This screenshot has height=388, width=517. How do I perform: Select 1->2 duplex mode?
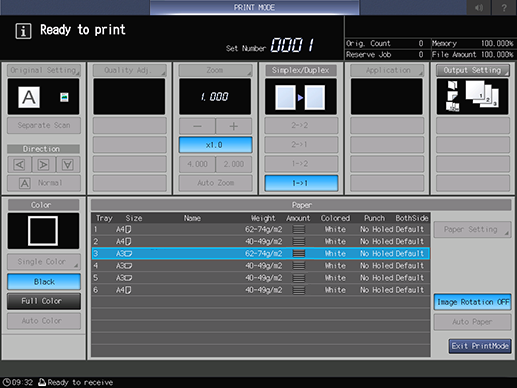(301, 164)
